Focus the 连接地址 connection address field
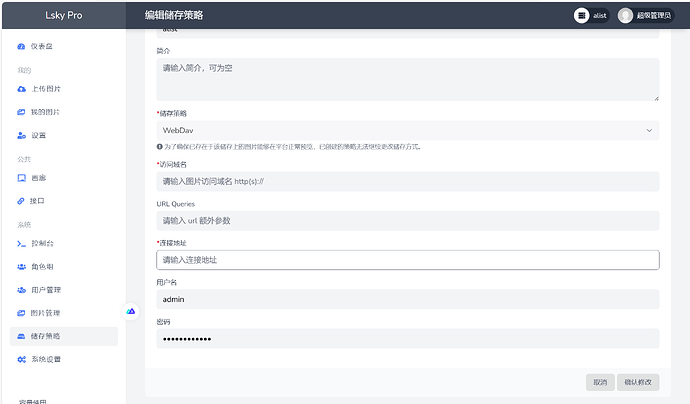 [407, 260]
